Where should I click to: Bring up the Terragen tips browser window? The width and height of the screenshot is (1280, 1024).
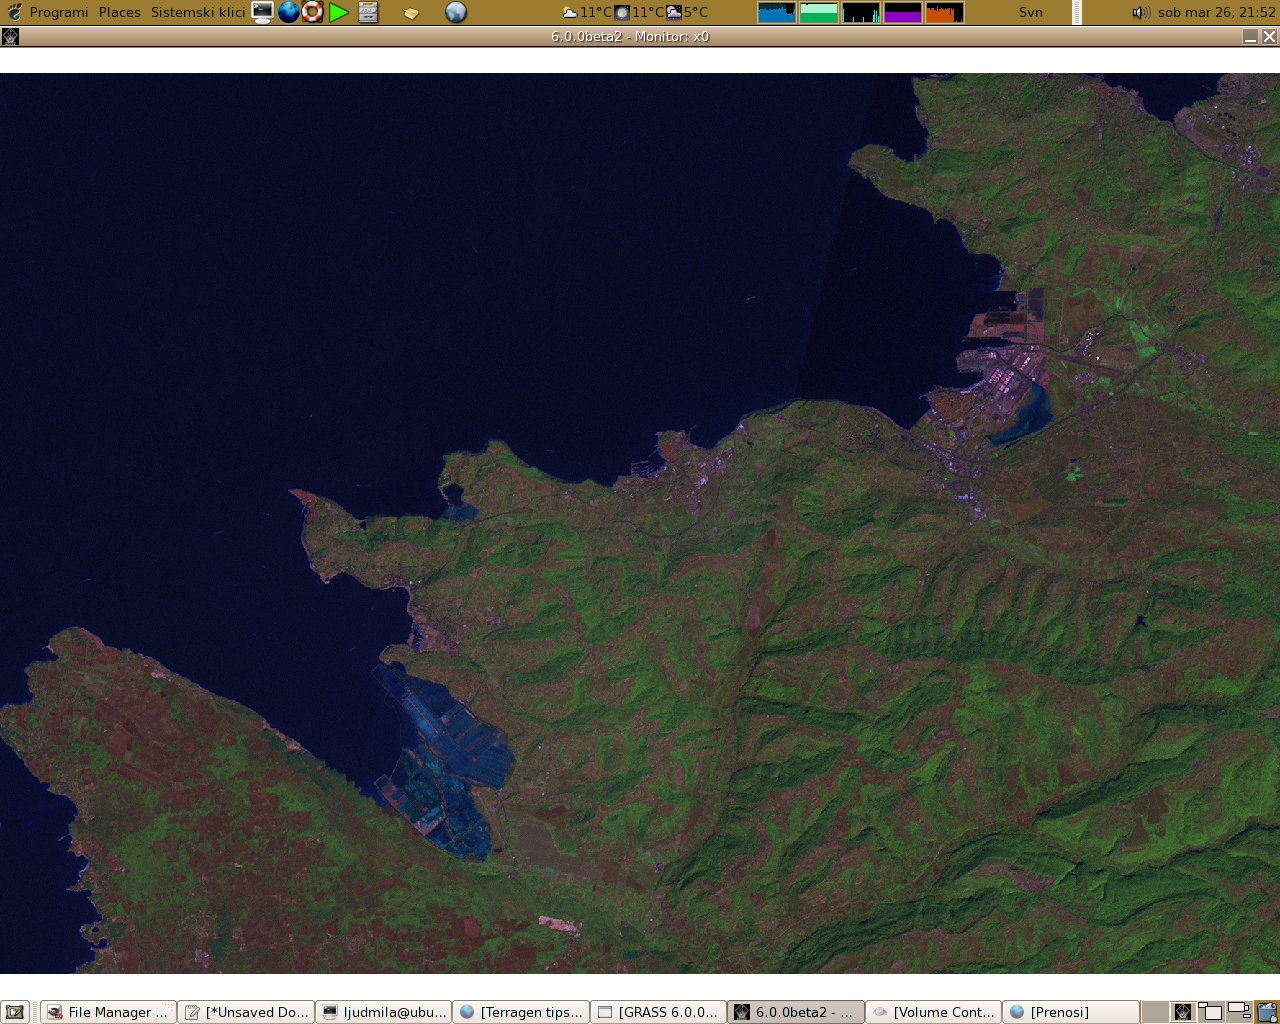pyautogui.click(x=521, y=1012)
